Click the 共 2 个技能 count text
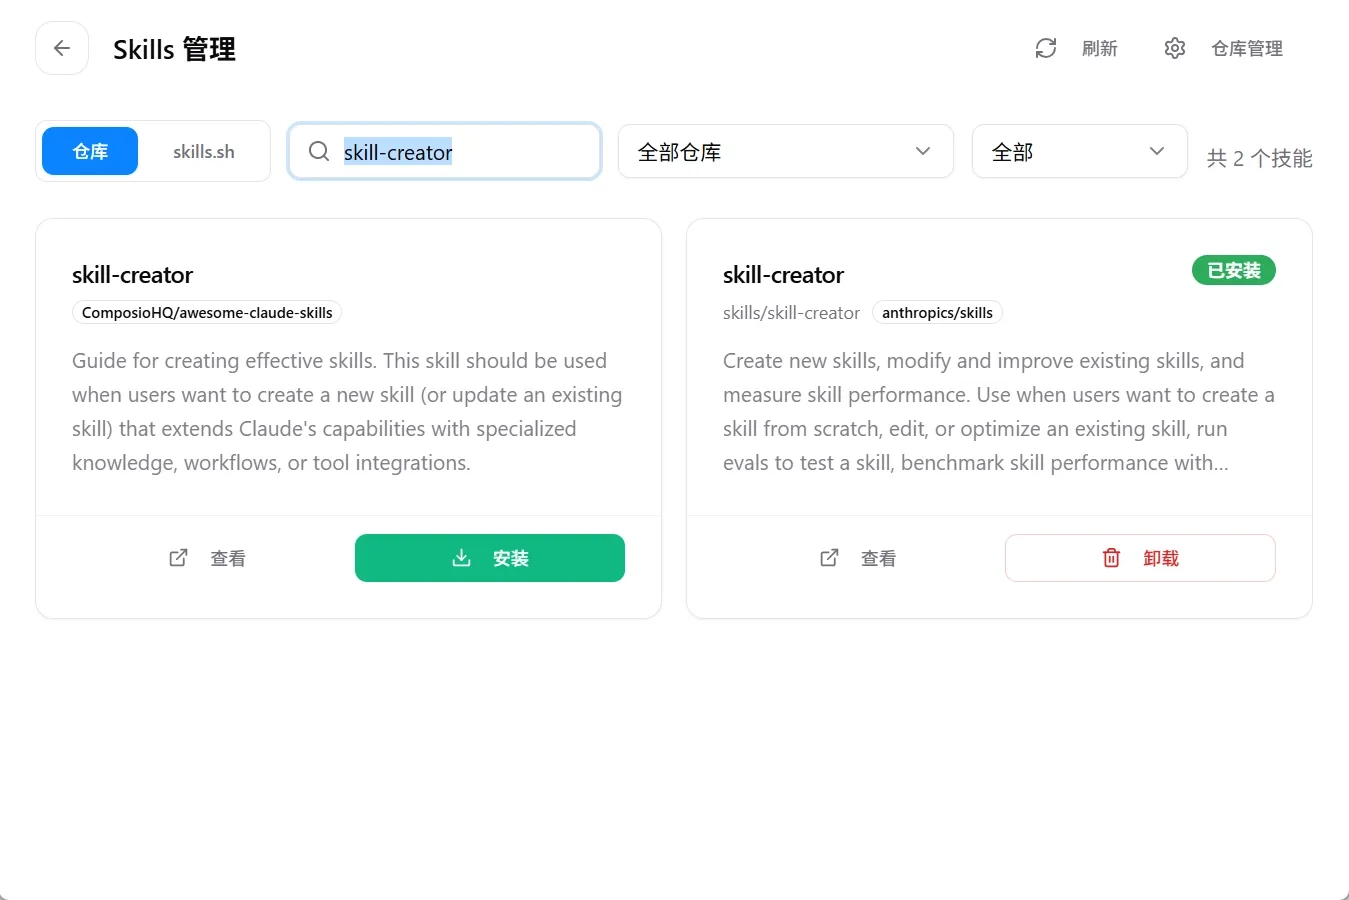Viewport: 1349px width, 900px height. click(1259, 158)
